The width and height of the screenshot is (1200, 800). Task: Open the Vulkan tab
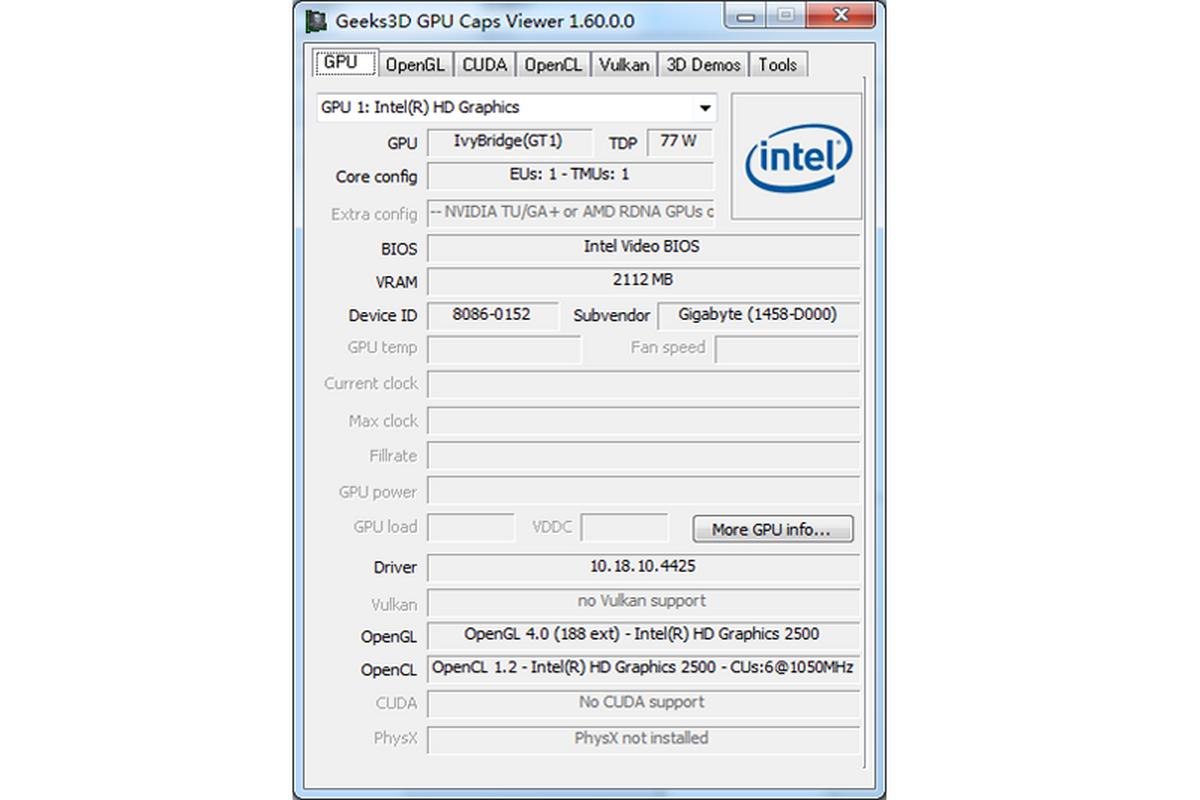(625, 65)
